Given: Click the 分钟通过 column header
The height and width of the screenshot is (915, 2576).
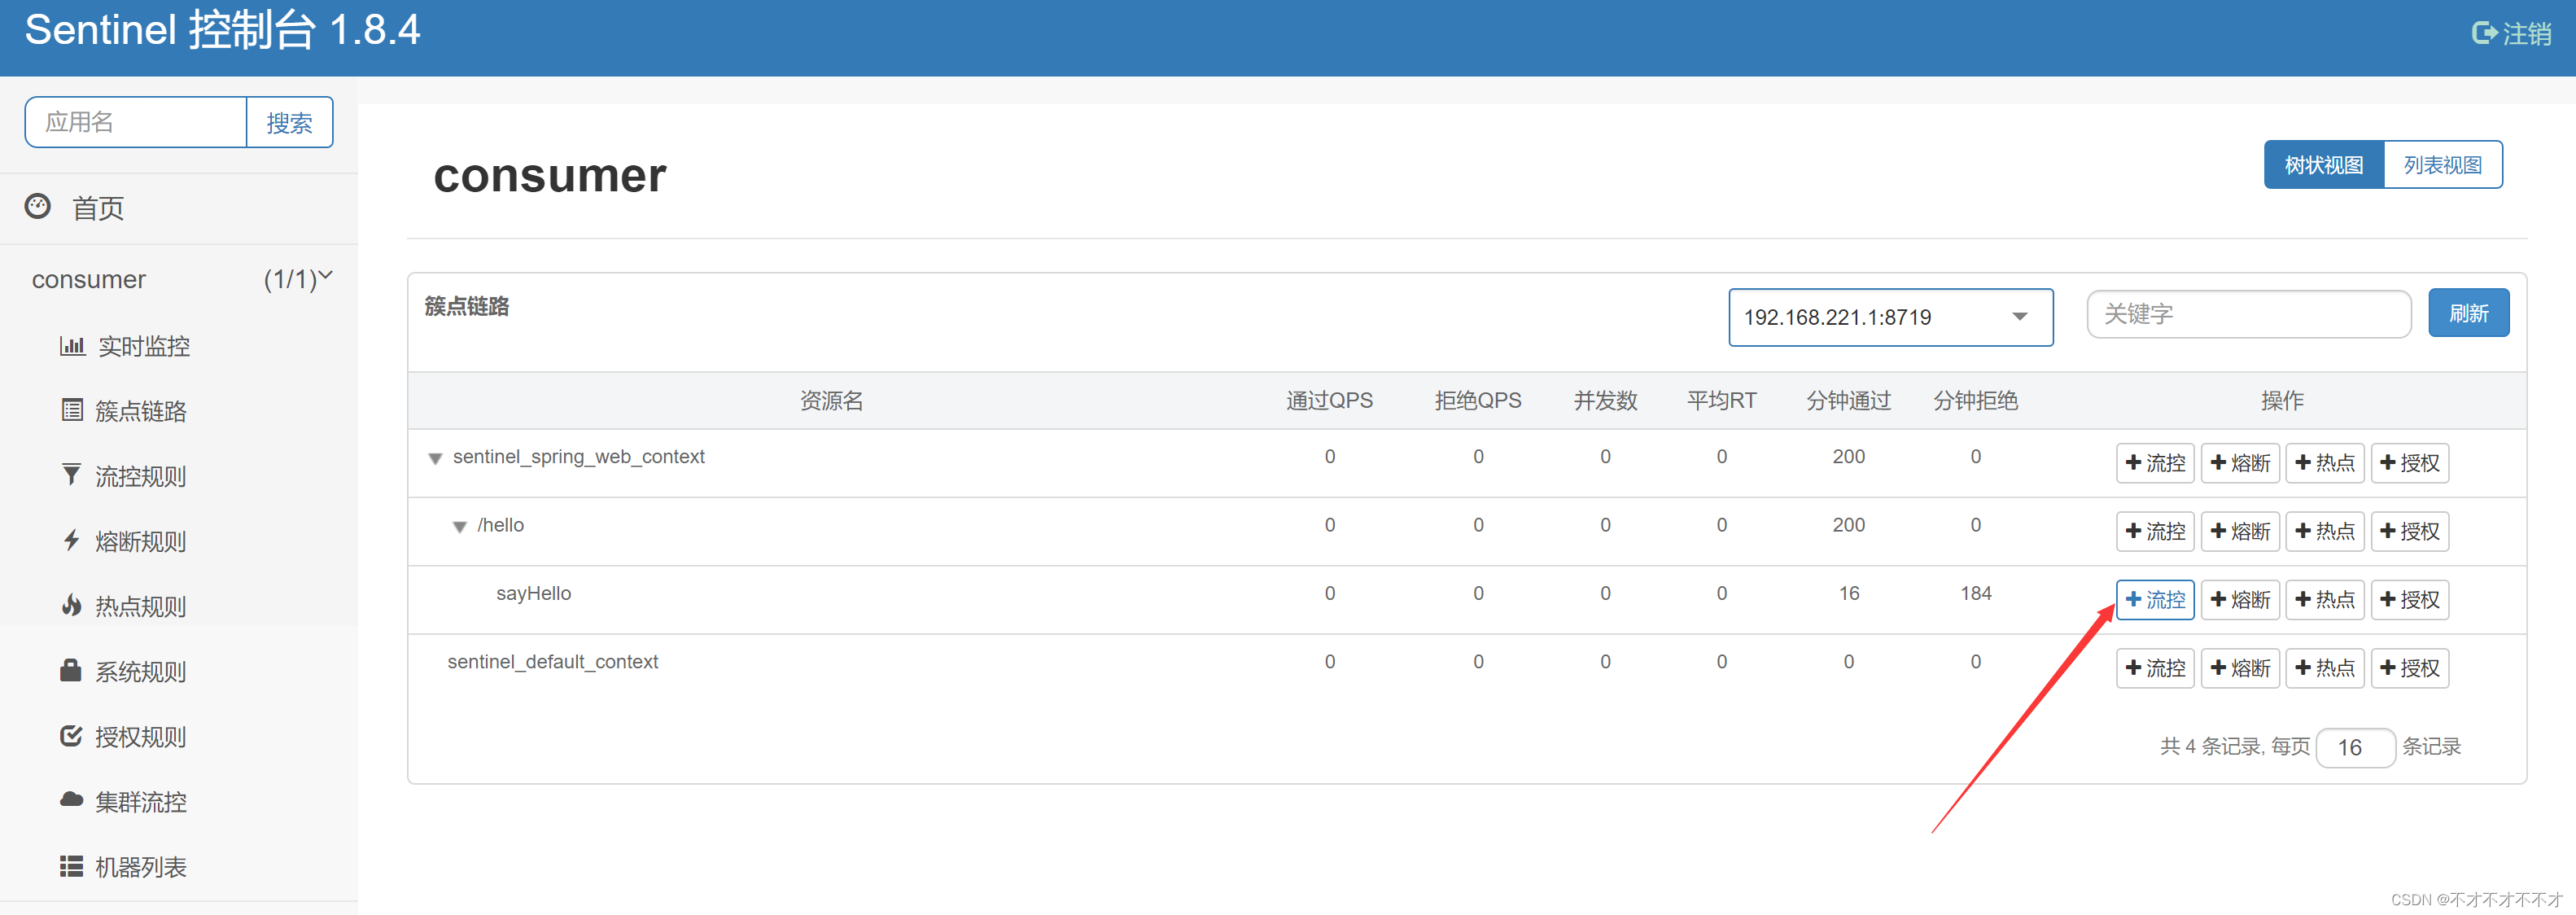Looking at the screenshot, I should (1848, 401).
